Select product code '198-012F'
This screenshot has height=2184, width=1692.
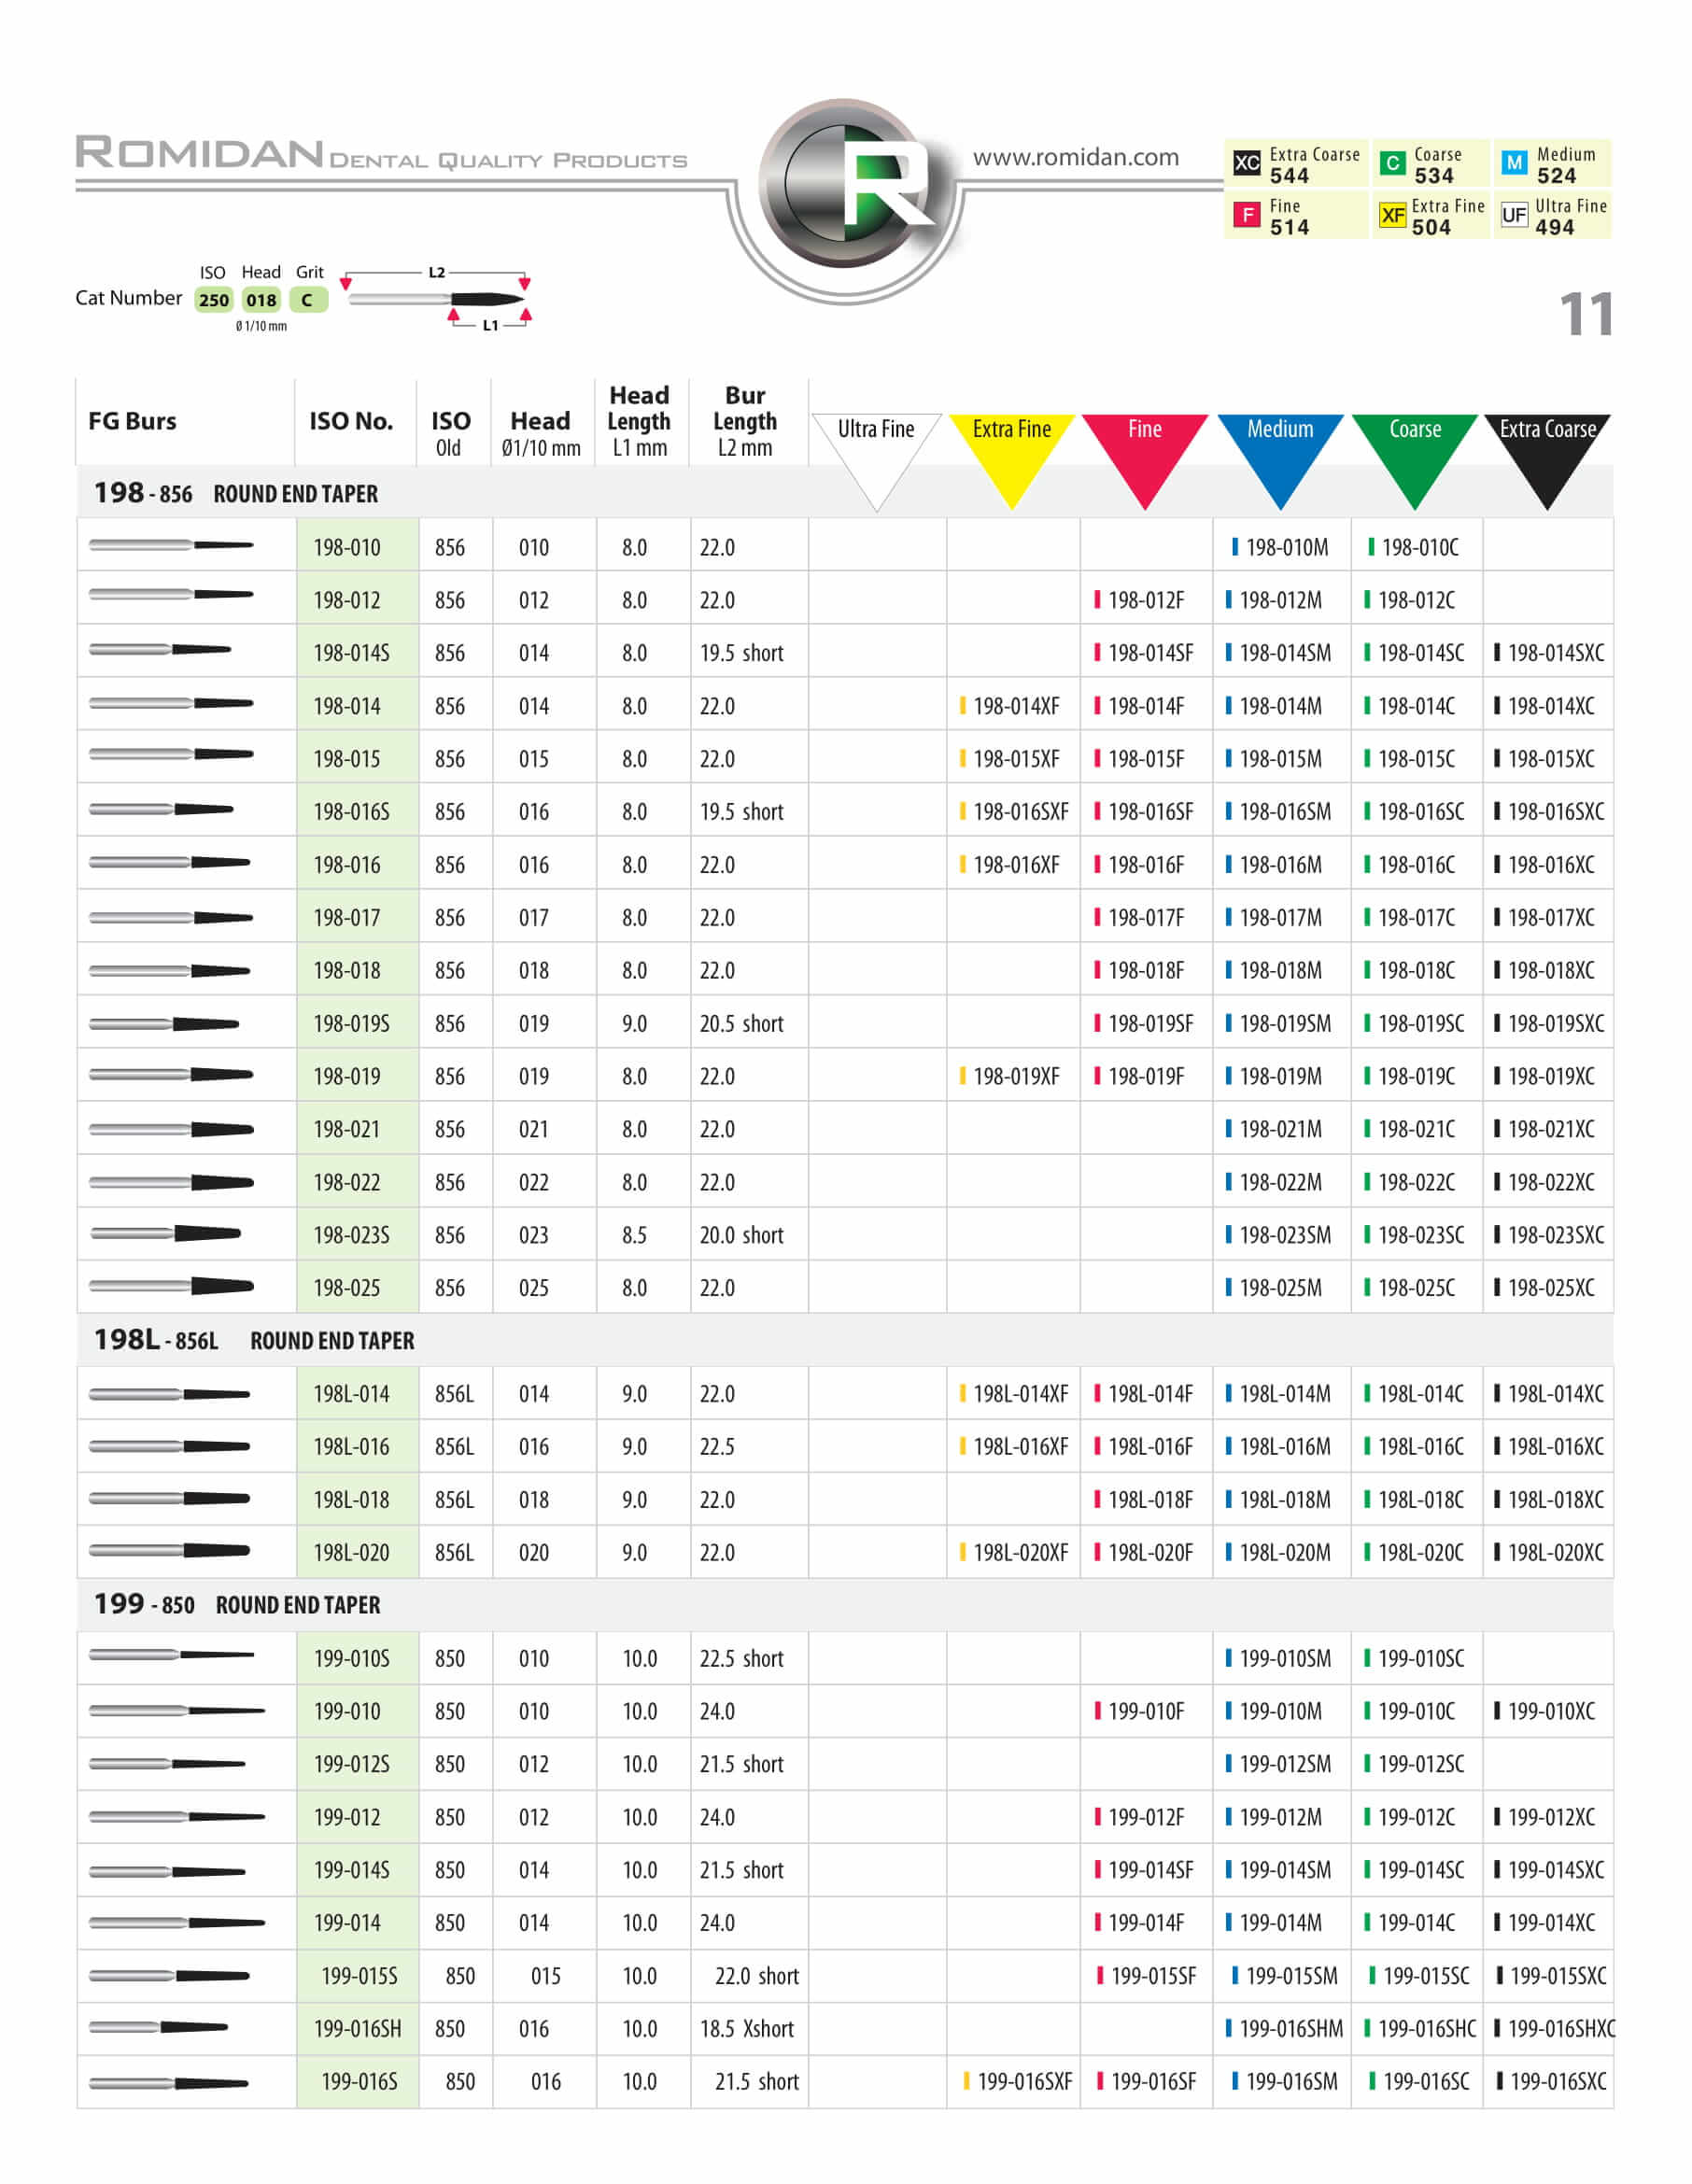coord(1139,601)
